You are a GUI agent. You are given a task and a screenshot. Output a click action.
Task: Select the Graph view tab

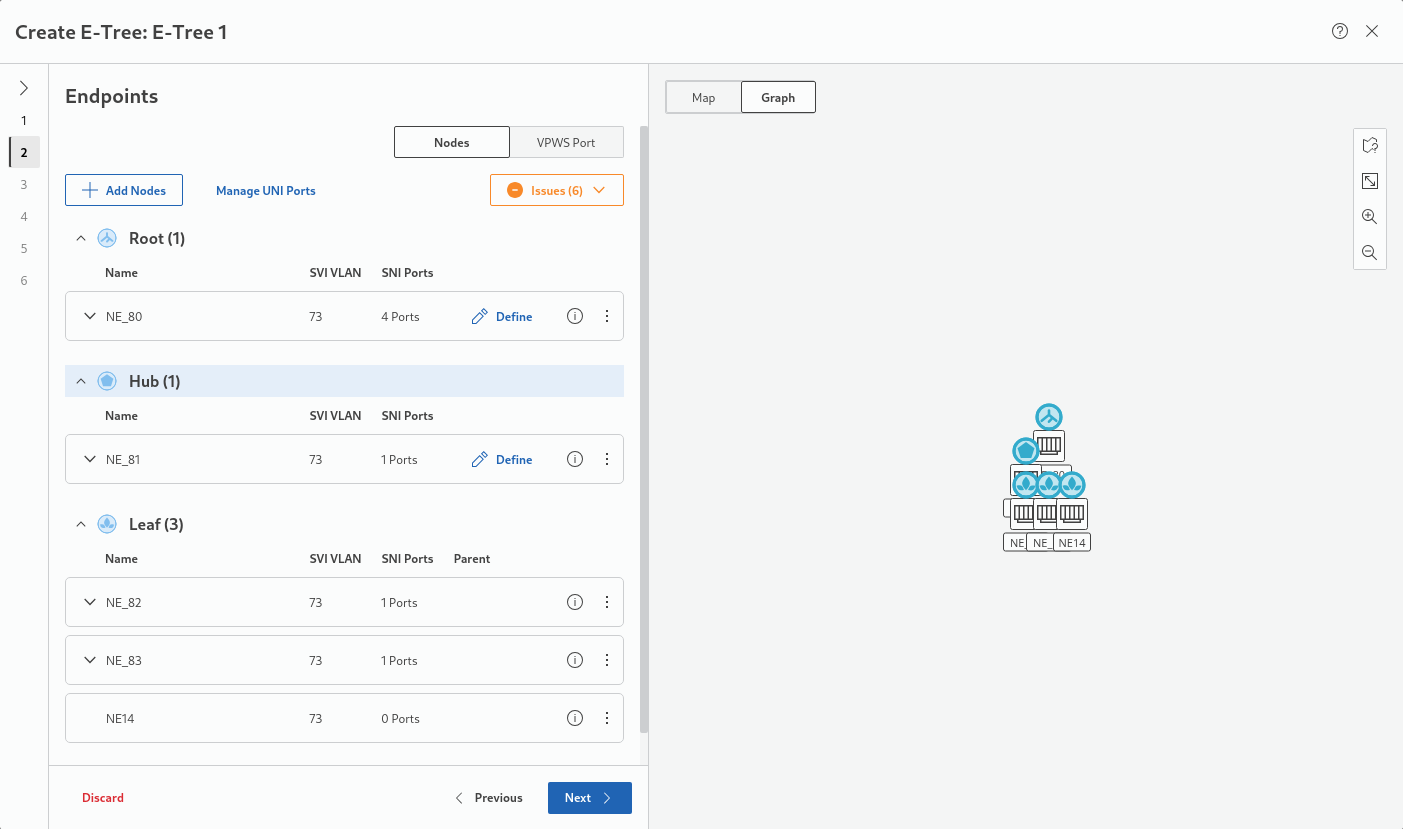(778, 97)
